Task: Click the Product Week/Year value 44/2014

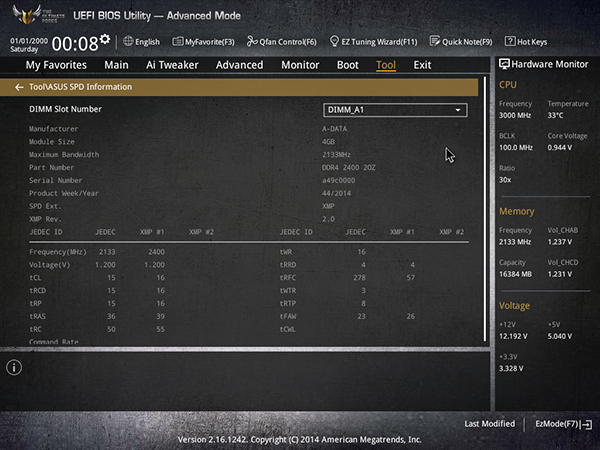Action: coord(336,193)
